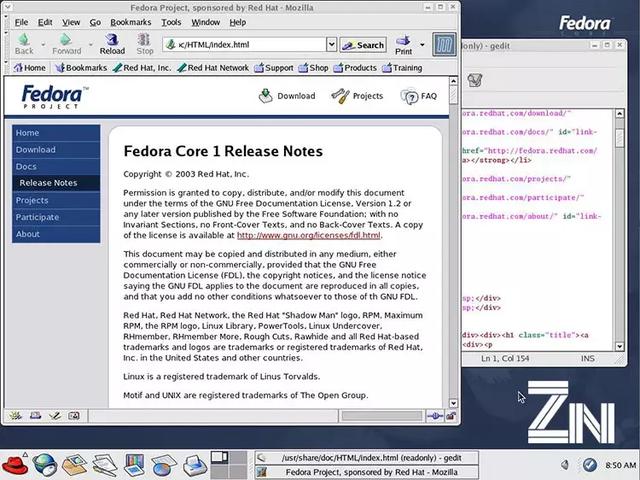The height and width of the screenshot is (480, 640).
Task: Click the online/offline connection icon in status bar
Action: click(x=435, y=416)
